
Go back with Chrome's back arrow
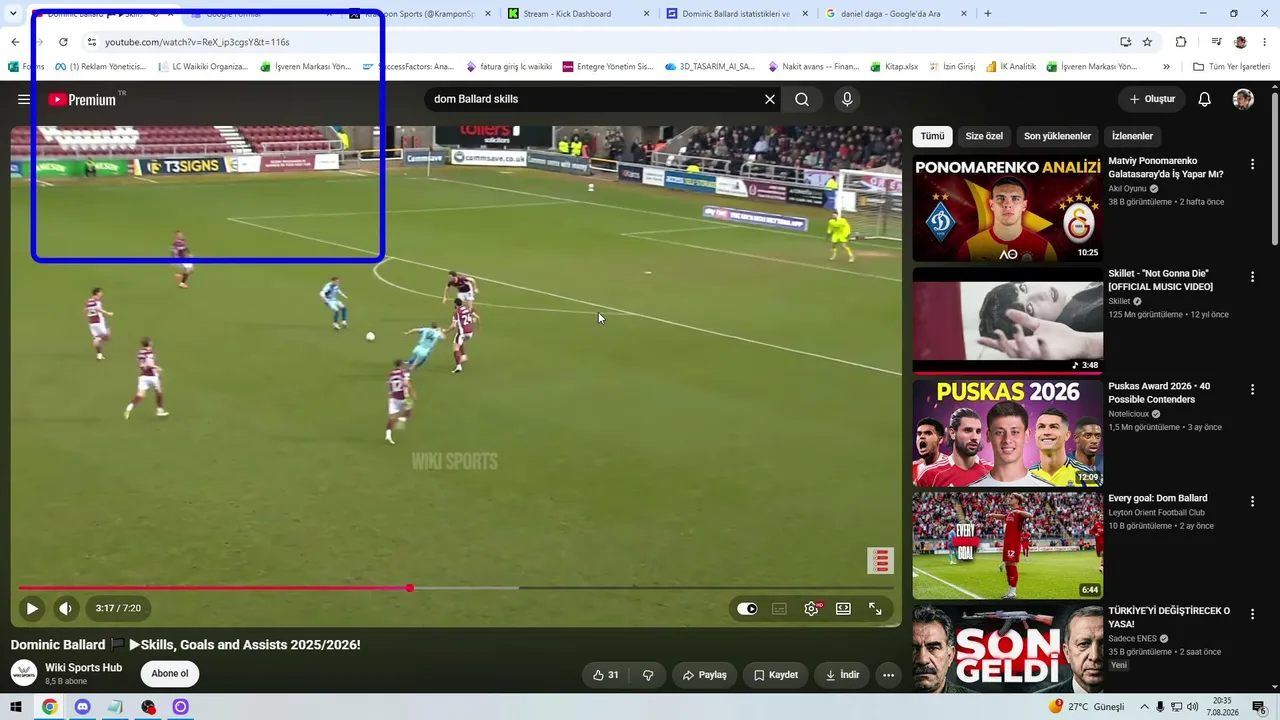coord(15,42)
